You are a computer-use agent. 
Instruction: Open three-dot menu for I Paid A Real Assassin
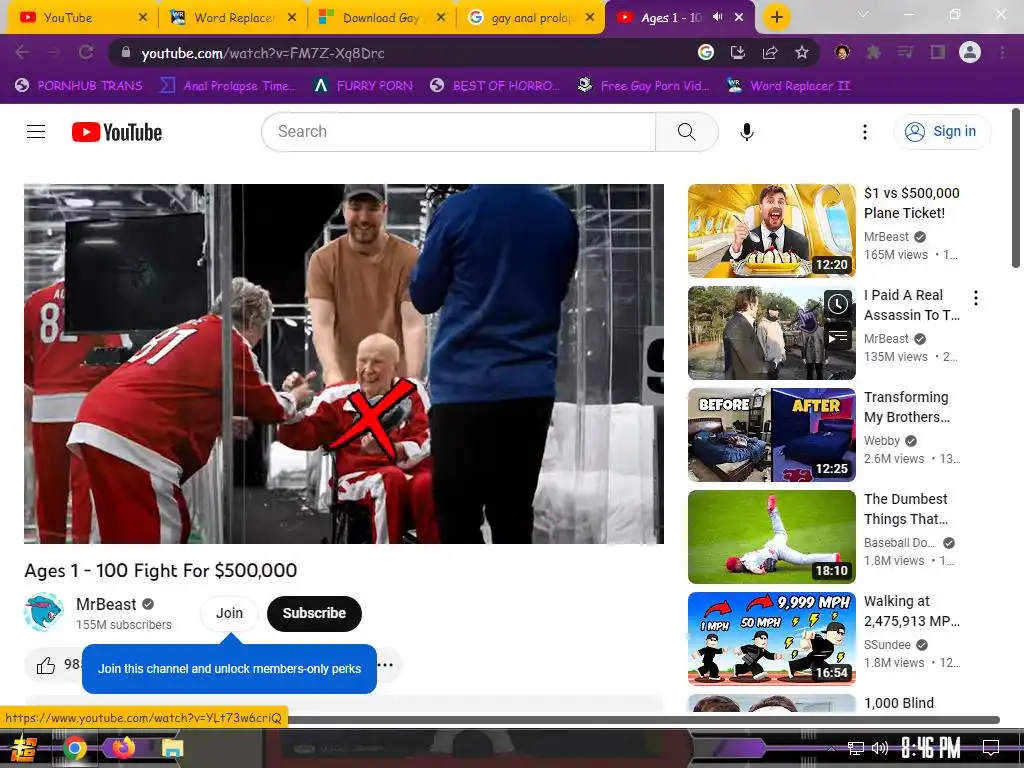click(x=976, y=298)
